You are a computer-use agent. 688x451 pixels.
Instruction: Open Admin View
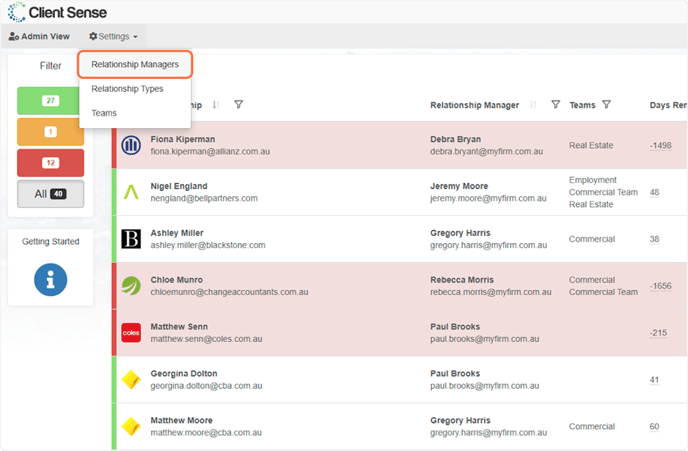(39, 36)
